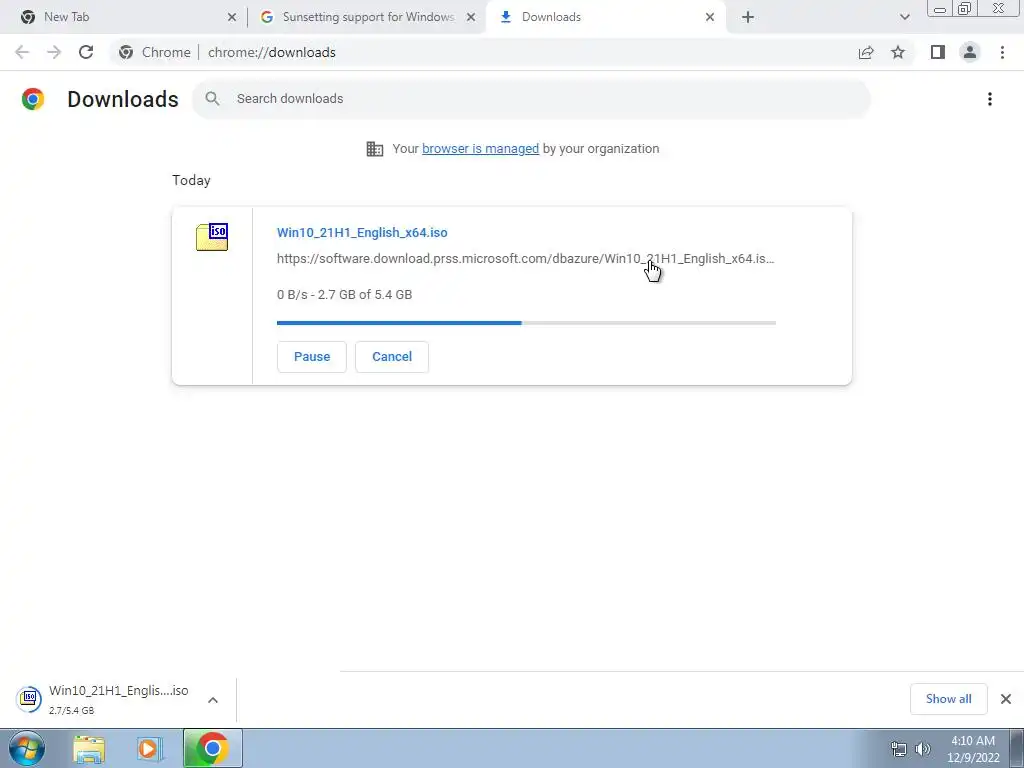Click the download progress bar
Image resolution: width=1024 pixels, height=768 pixels.
point(526,323)
